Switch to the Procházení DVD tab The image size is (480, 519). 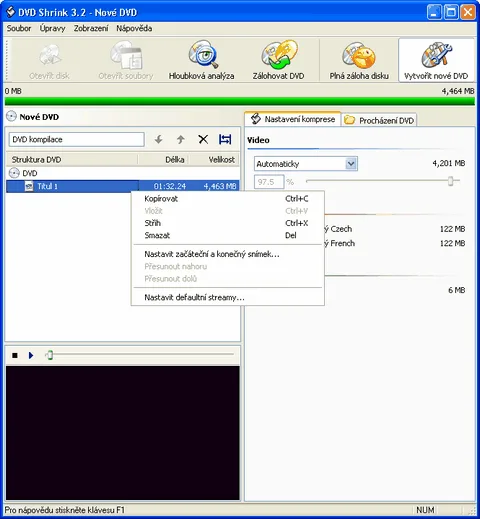[379, 120]
